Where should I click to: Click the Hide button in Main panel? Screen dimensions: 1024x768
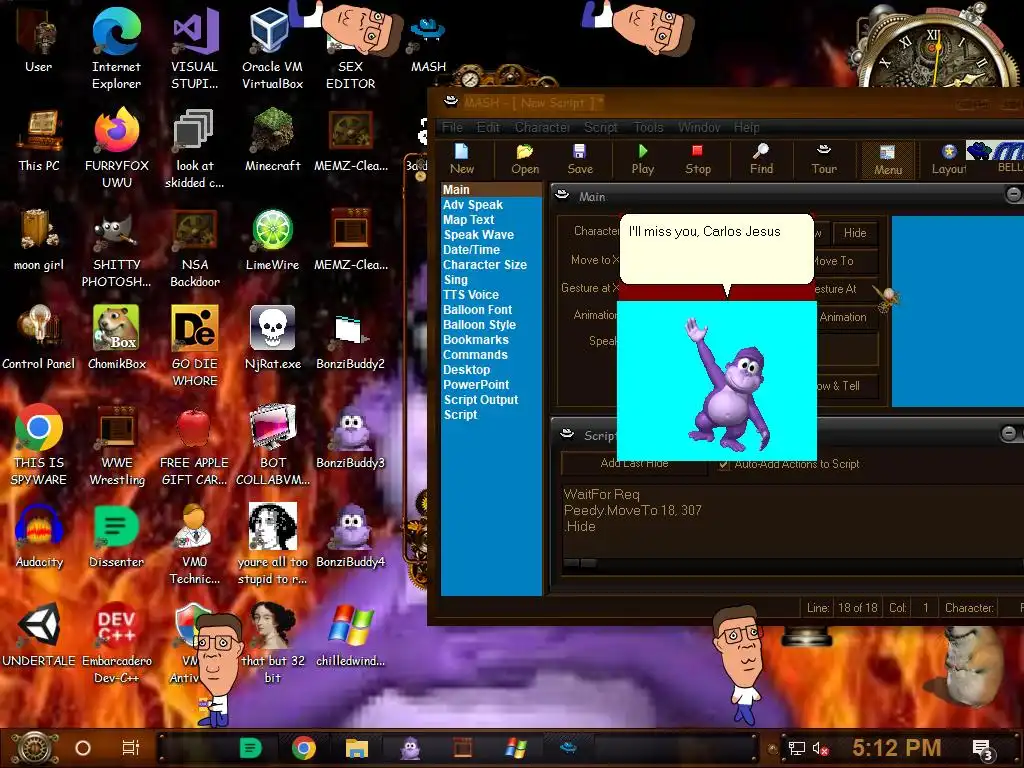[x=854, y=233]
